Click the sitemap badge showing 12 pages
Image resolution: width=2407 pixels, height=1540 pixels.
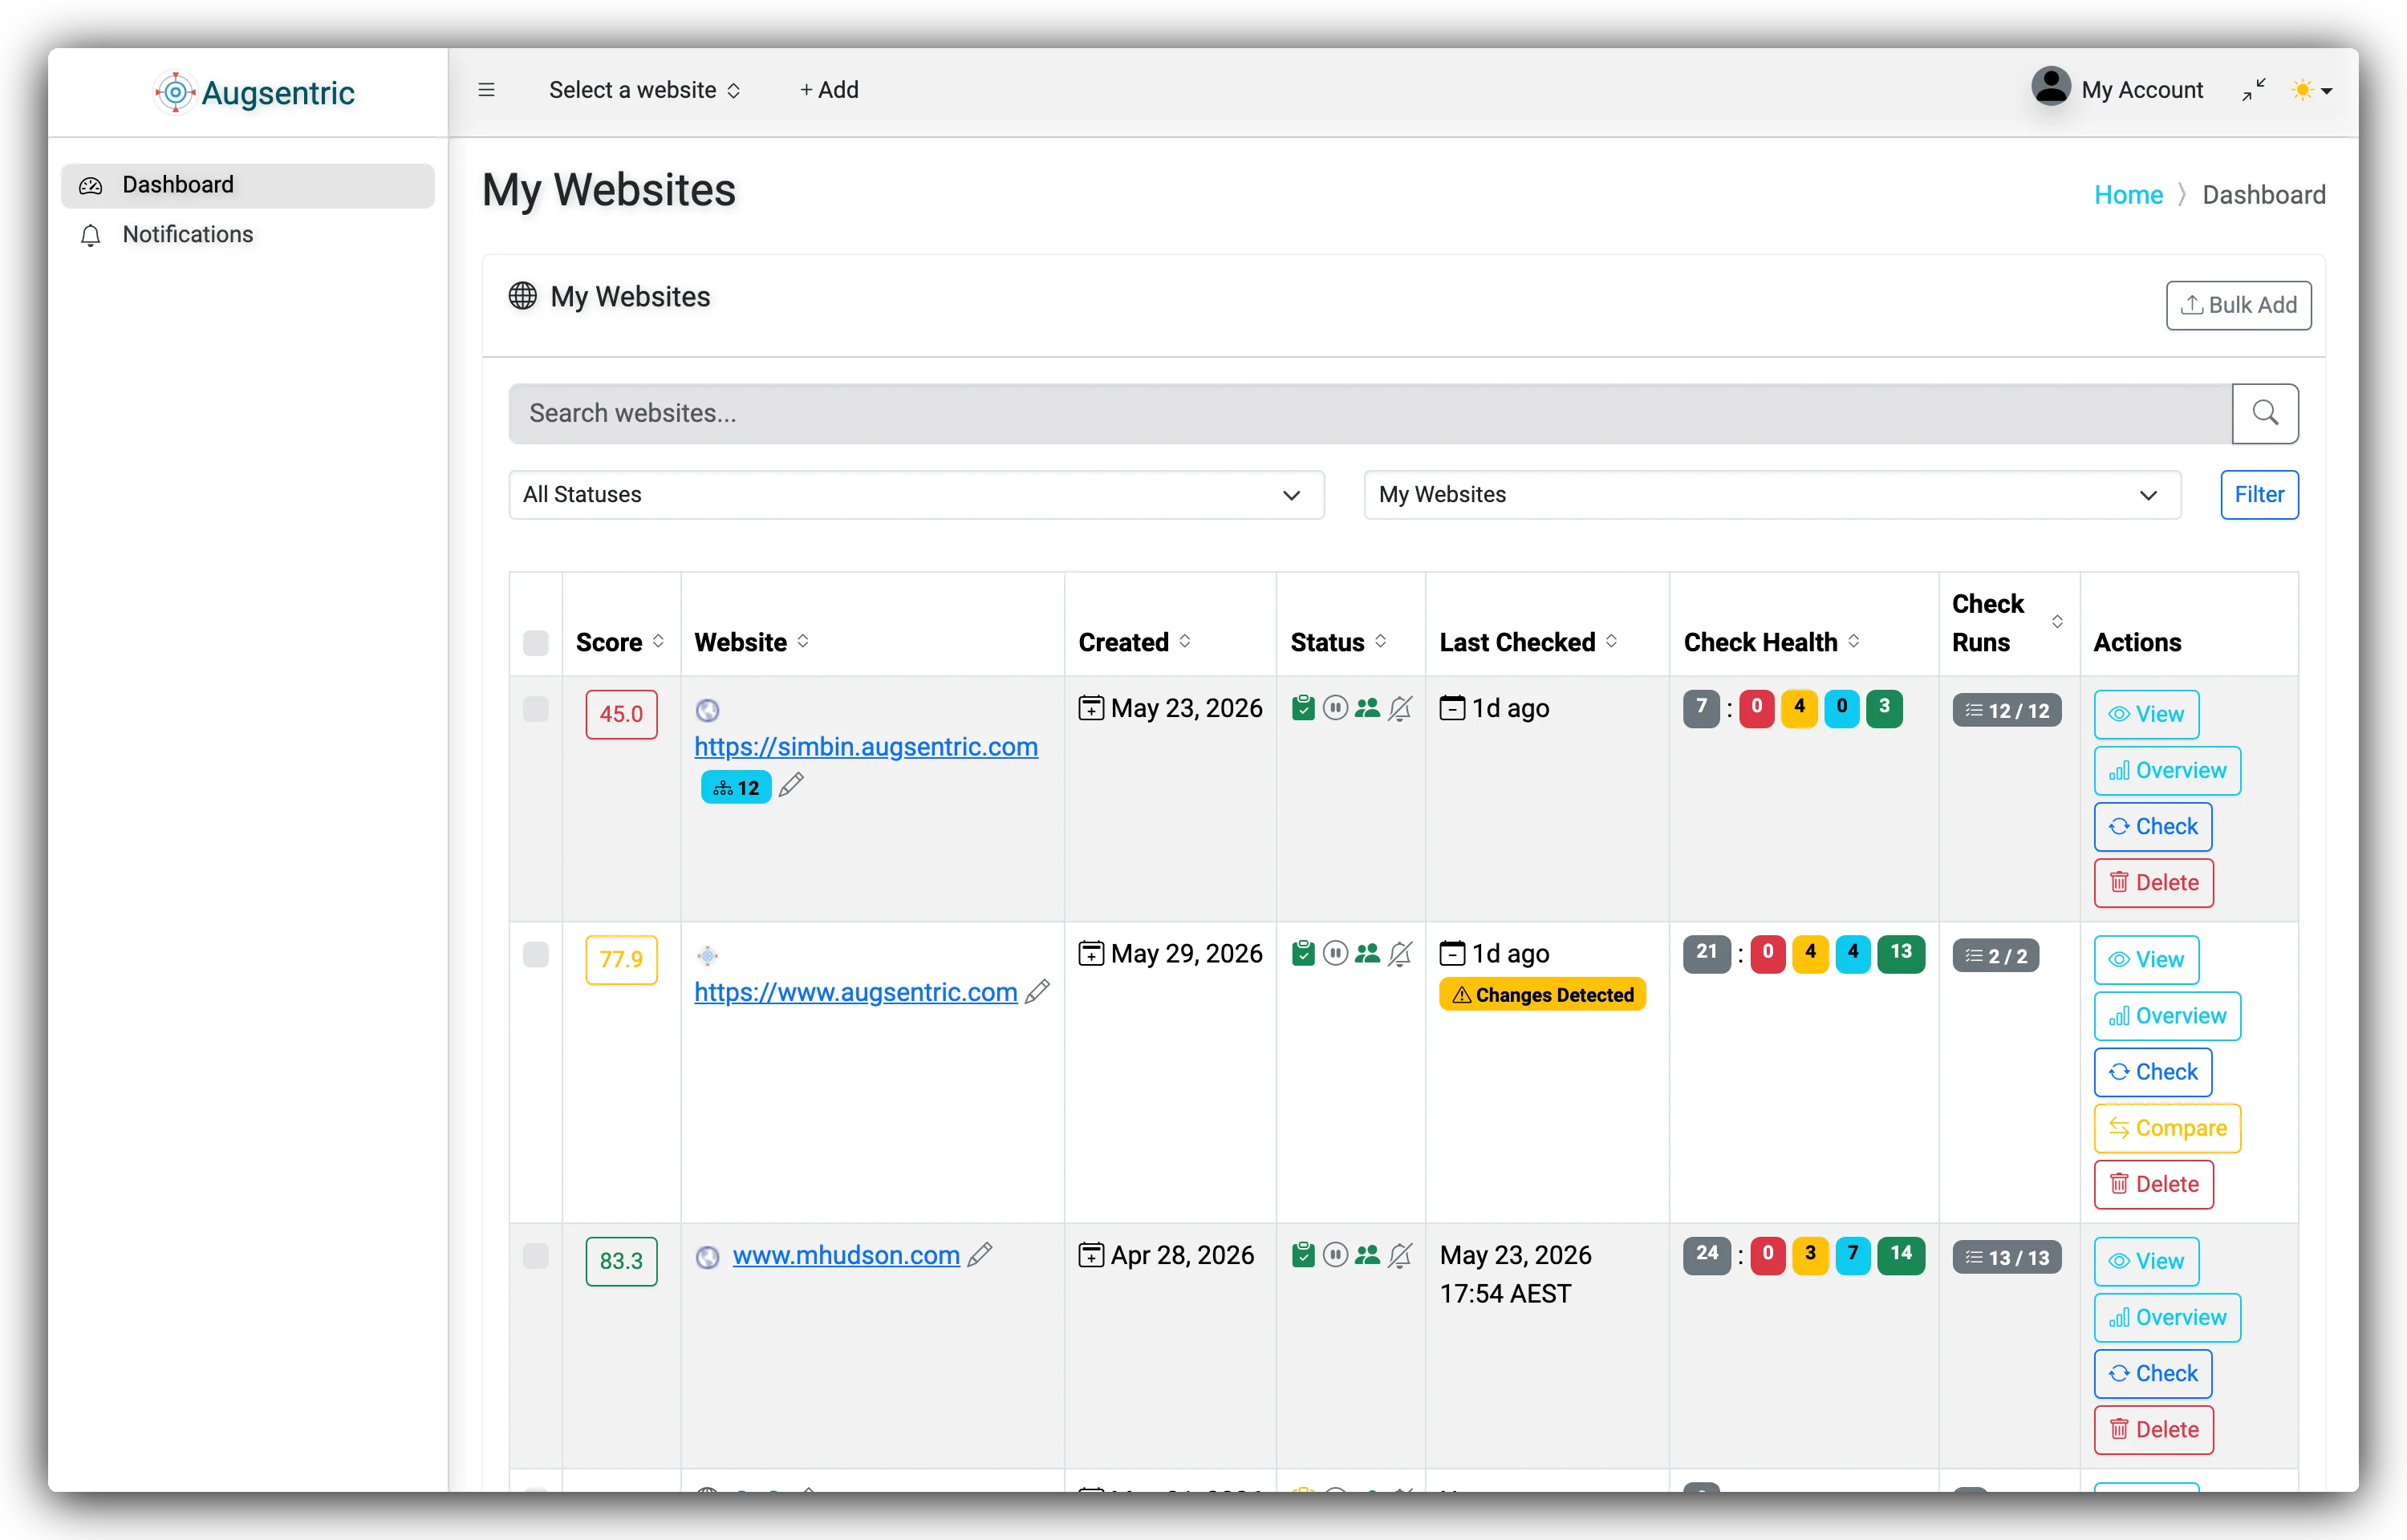point(736,788)
